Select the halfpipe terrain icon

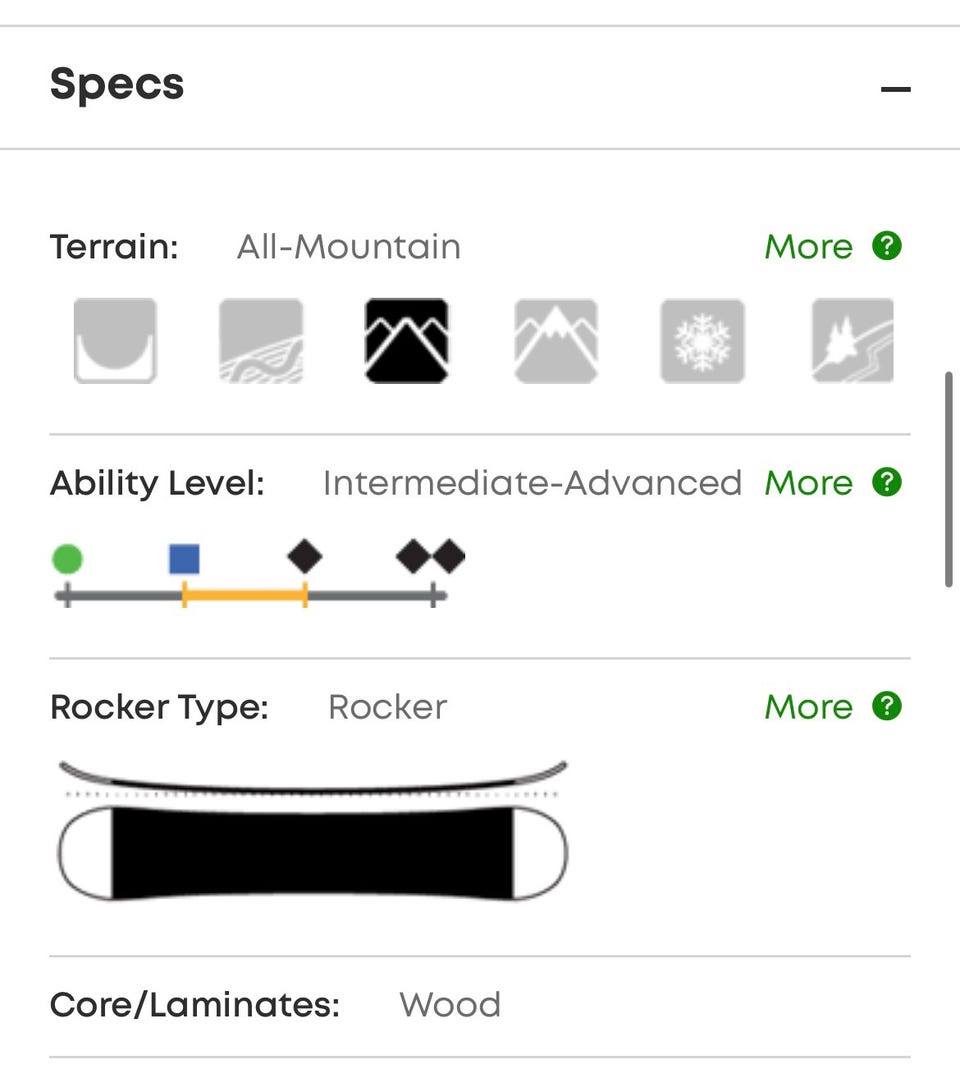point(115,341)
